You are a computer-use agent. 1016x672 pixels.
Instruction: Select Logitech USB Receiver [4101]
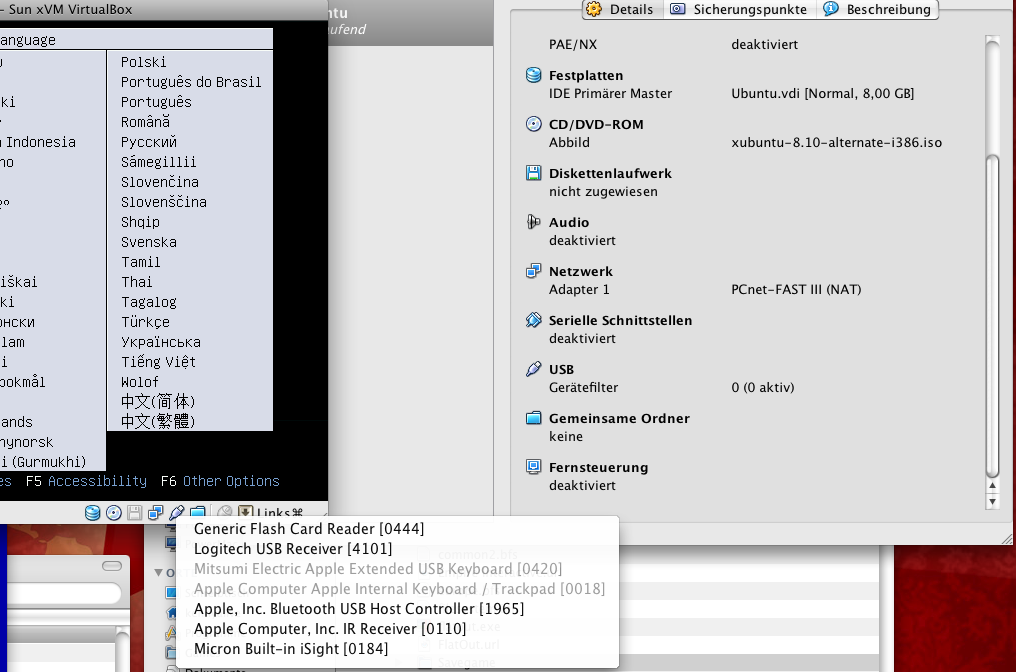[397, 549]
